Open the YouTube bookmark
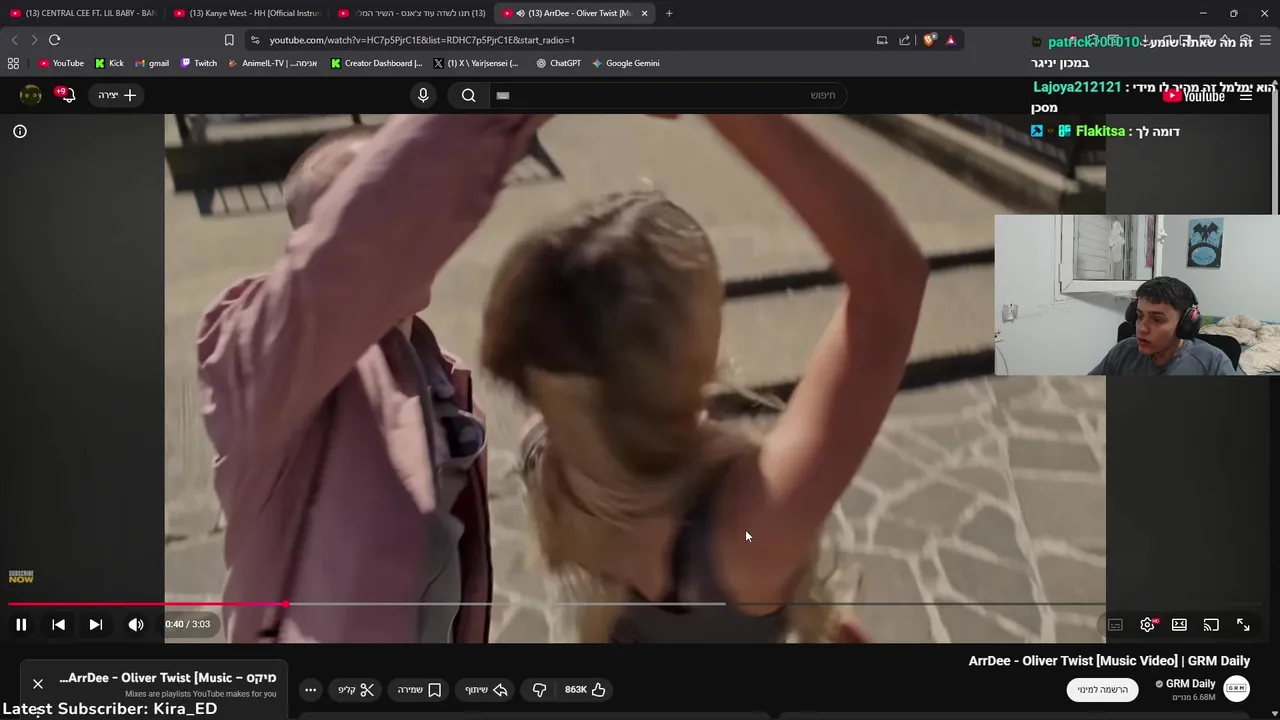The width and height of the screenshot is (1280, 720). point(61,63)
